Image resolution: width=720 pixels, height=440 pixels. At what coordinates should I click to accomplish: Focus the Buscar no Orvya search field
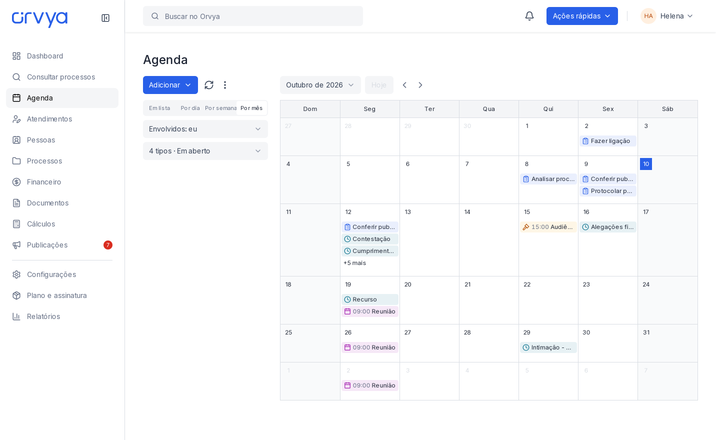[x=253, y=16]
